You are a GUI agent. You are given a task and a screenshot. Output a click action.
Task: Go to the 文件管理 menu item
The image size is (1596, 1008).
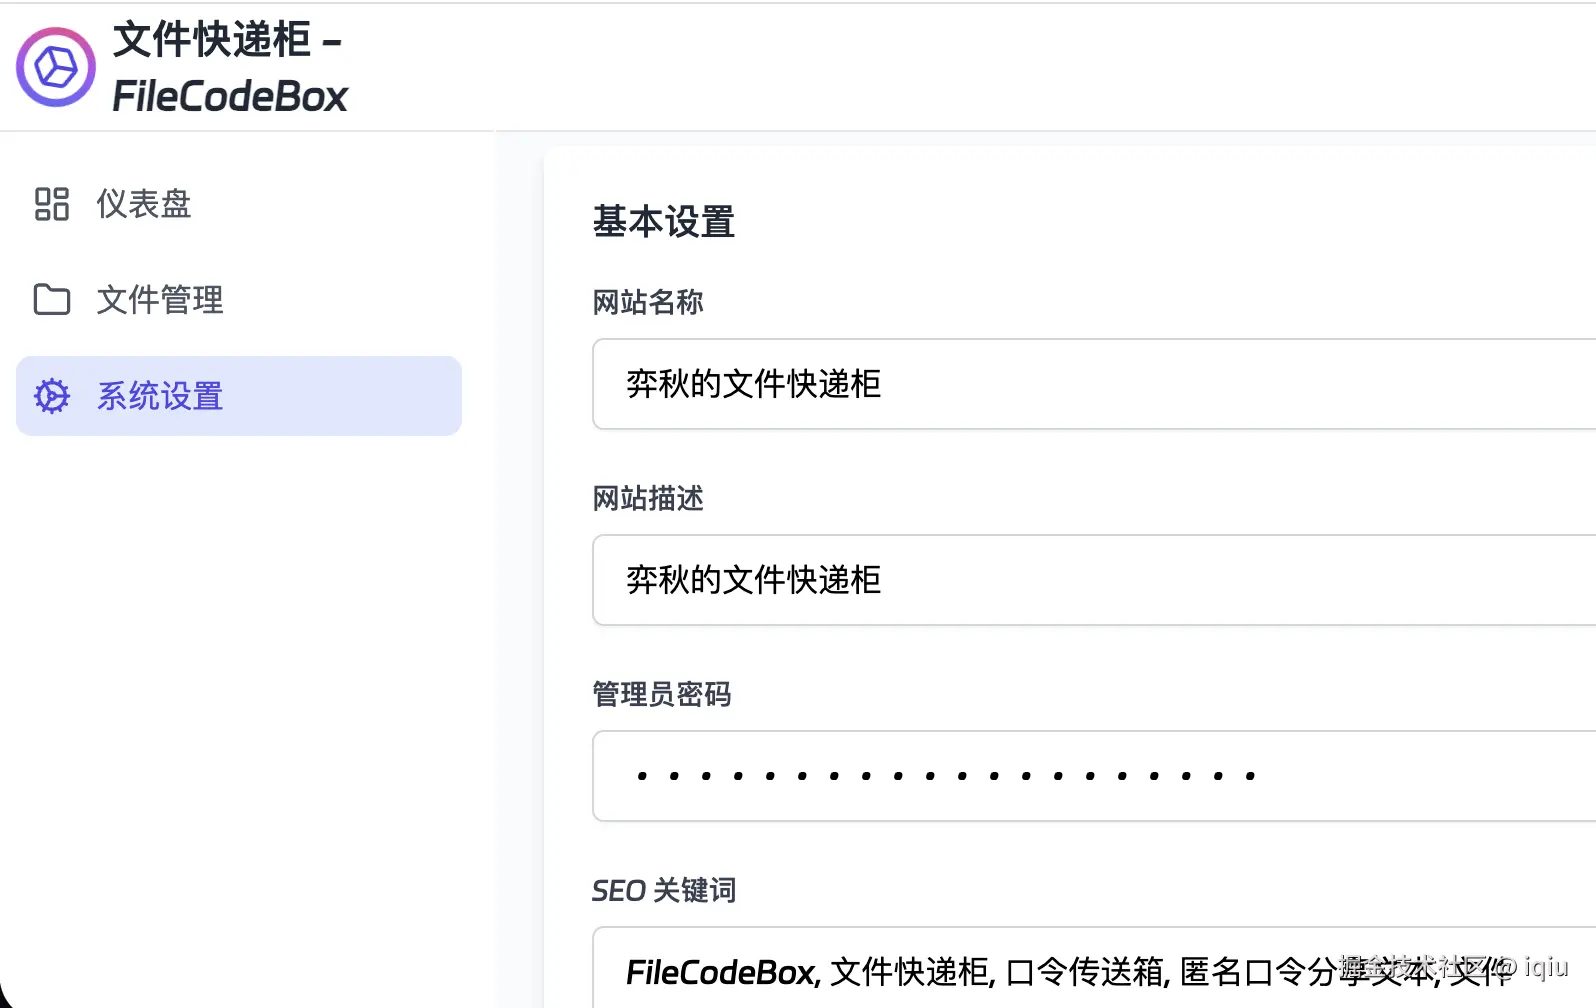(x=160, y=300)
